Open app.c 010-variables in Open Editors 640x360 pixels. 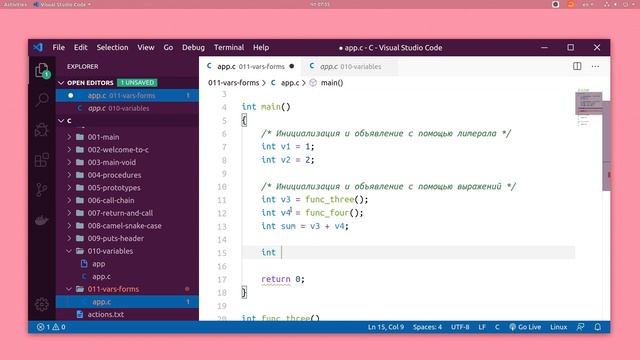(x=127, y=108)
